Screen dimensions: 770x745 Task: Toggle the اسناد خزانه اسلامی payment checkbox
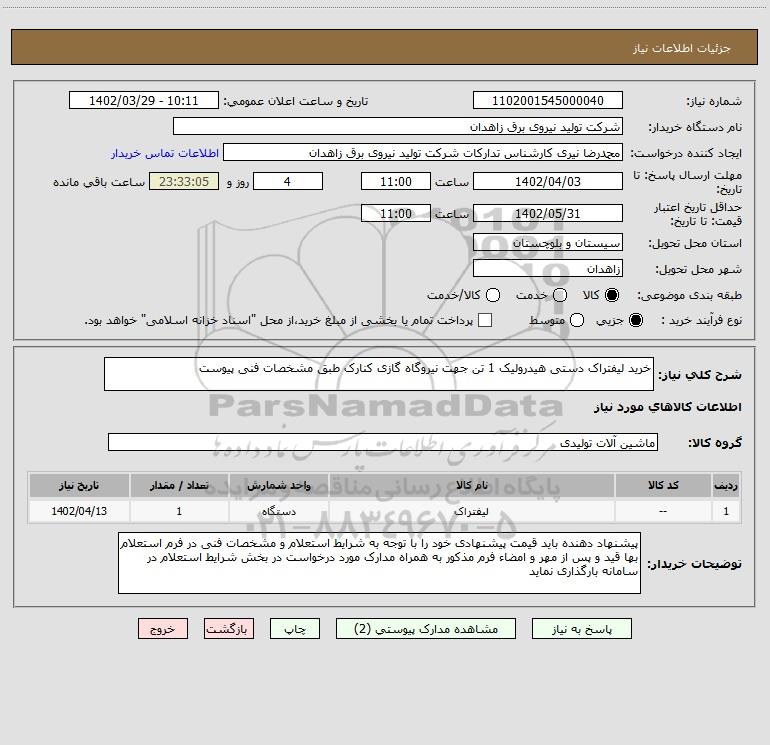[485, 320]
